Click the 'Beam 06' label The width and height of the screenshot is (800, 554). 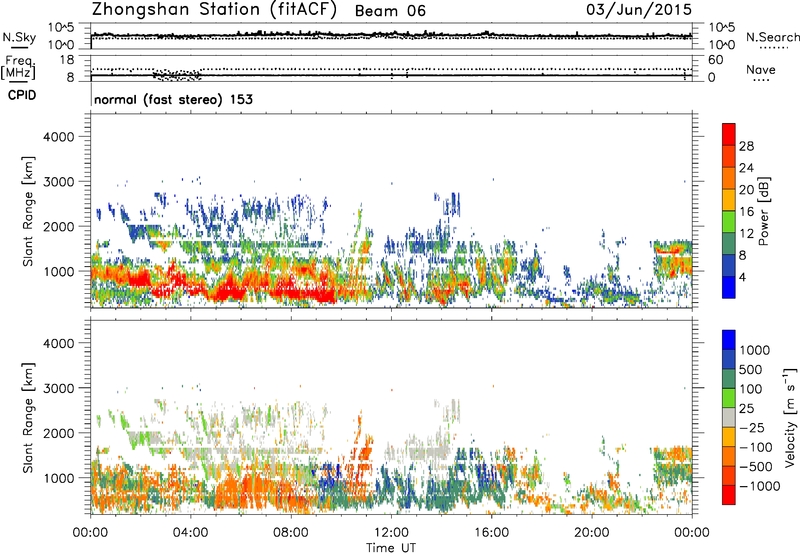(x=390, y=11)
